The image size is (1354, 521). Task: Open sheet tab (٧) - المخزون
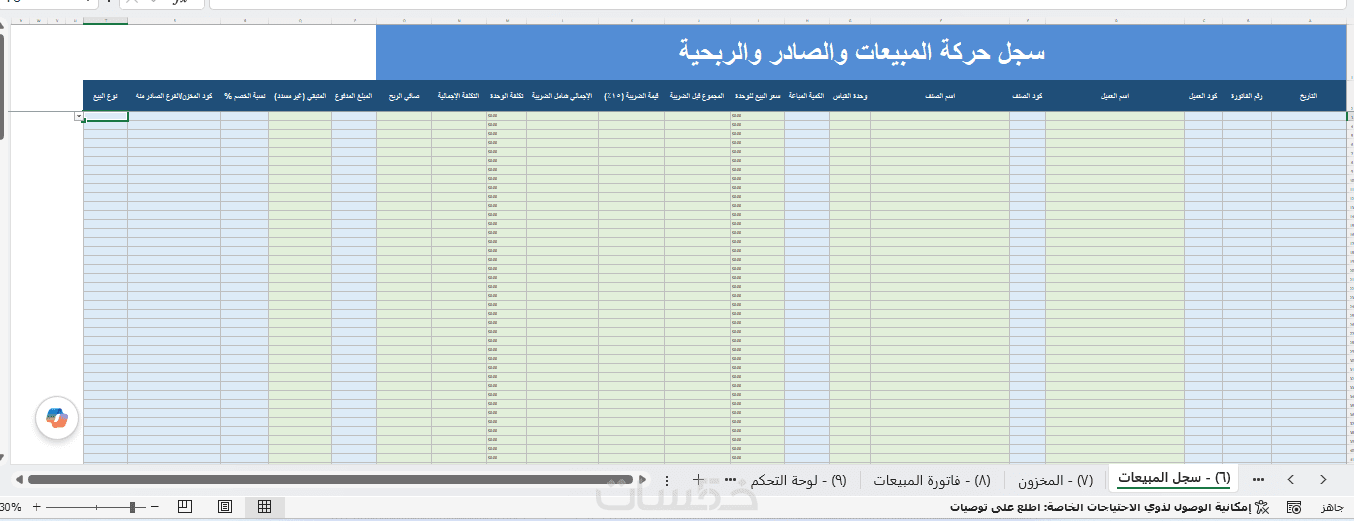pyautogui.click(x=1057, y=480)
